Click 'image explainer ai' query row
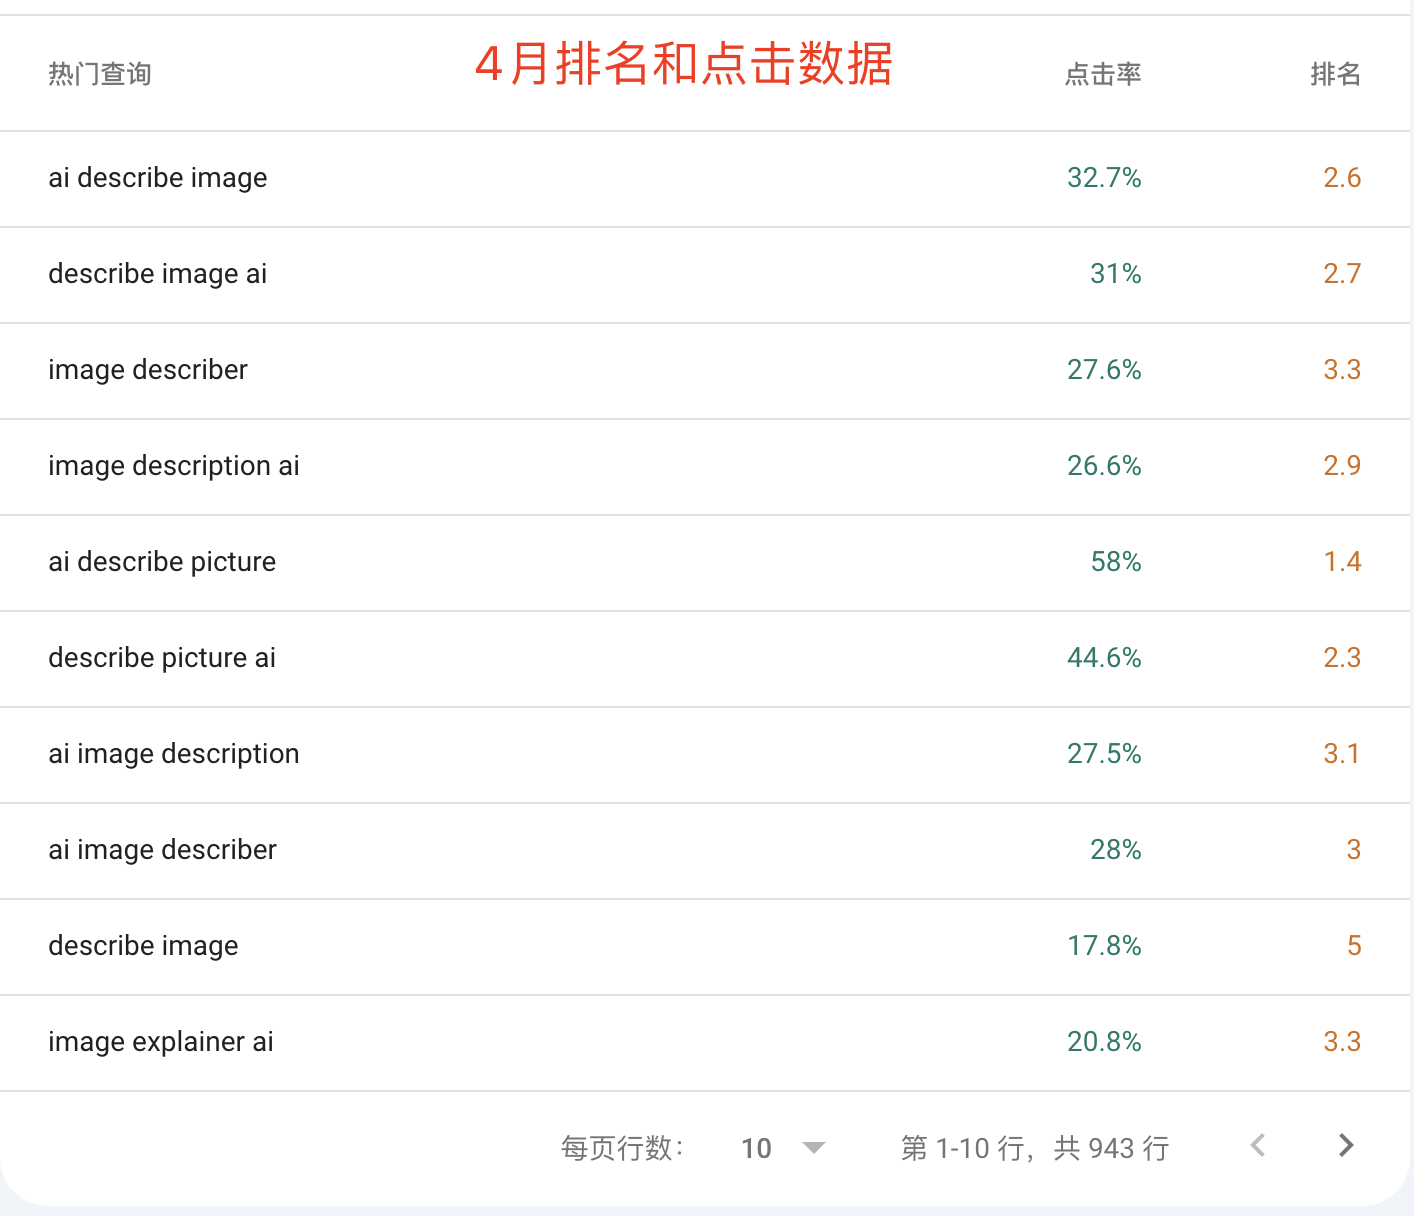This screenshot has height=1216, width=1414. point(705,1043)
